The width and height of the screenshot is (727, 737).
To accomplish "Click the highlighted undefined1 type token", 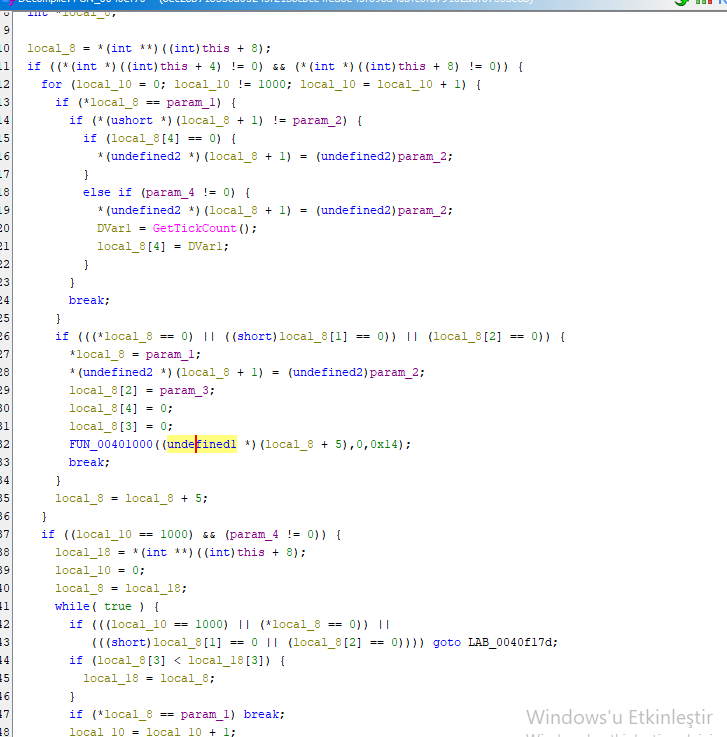I will pos(202,444).
